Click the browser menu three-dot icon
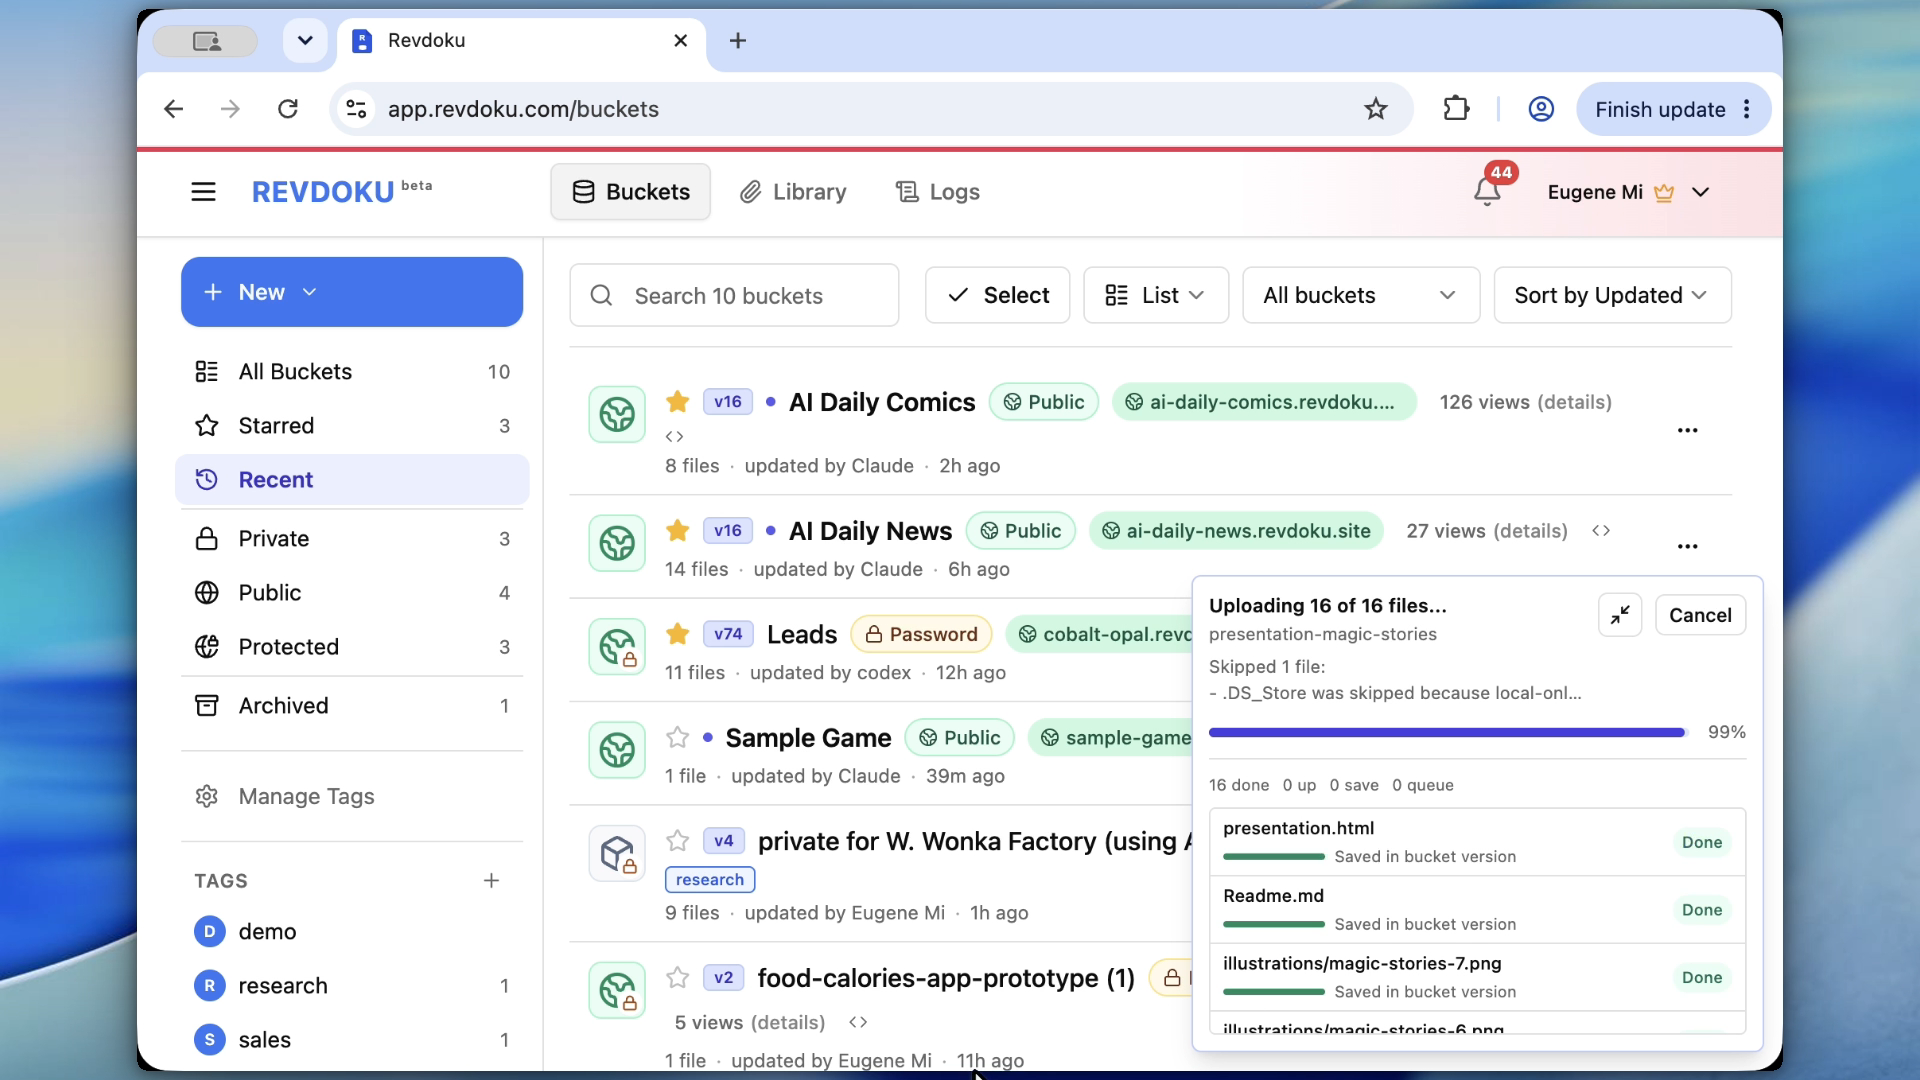This screenshot has width=1920, height=1080. click(1747, 109)
